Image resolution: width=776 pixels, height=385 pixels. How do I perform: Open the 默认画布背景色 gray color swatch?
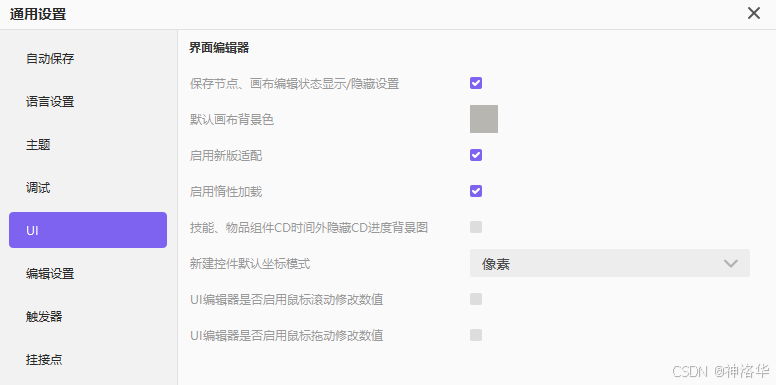coord(484,119)
